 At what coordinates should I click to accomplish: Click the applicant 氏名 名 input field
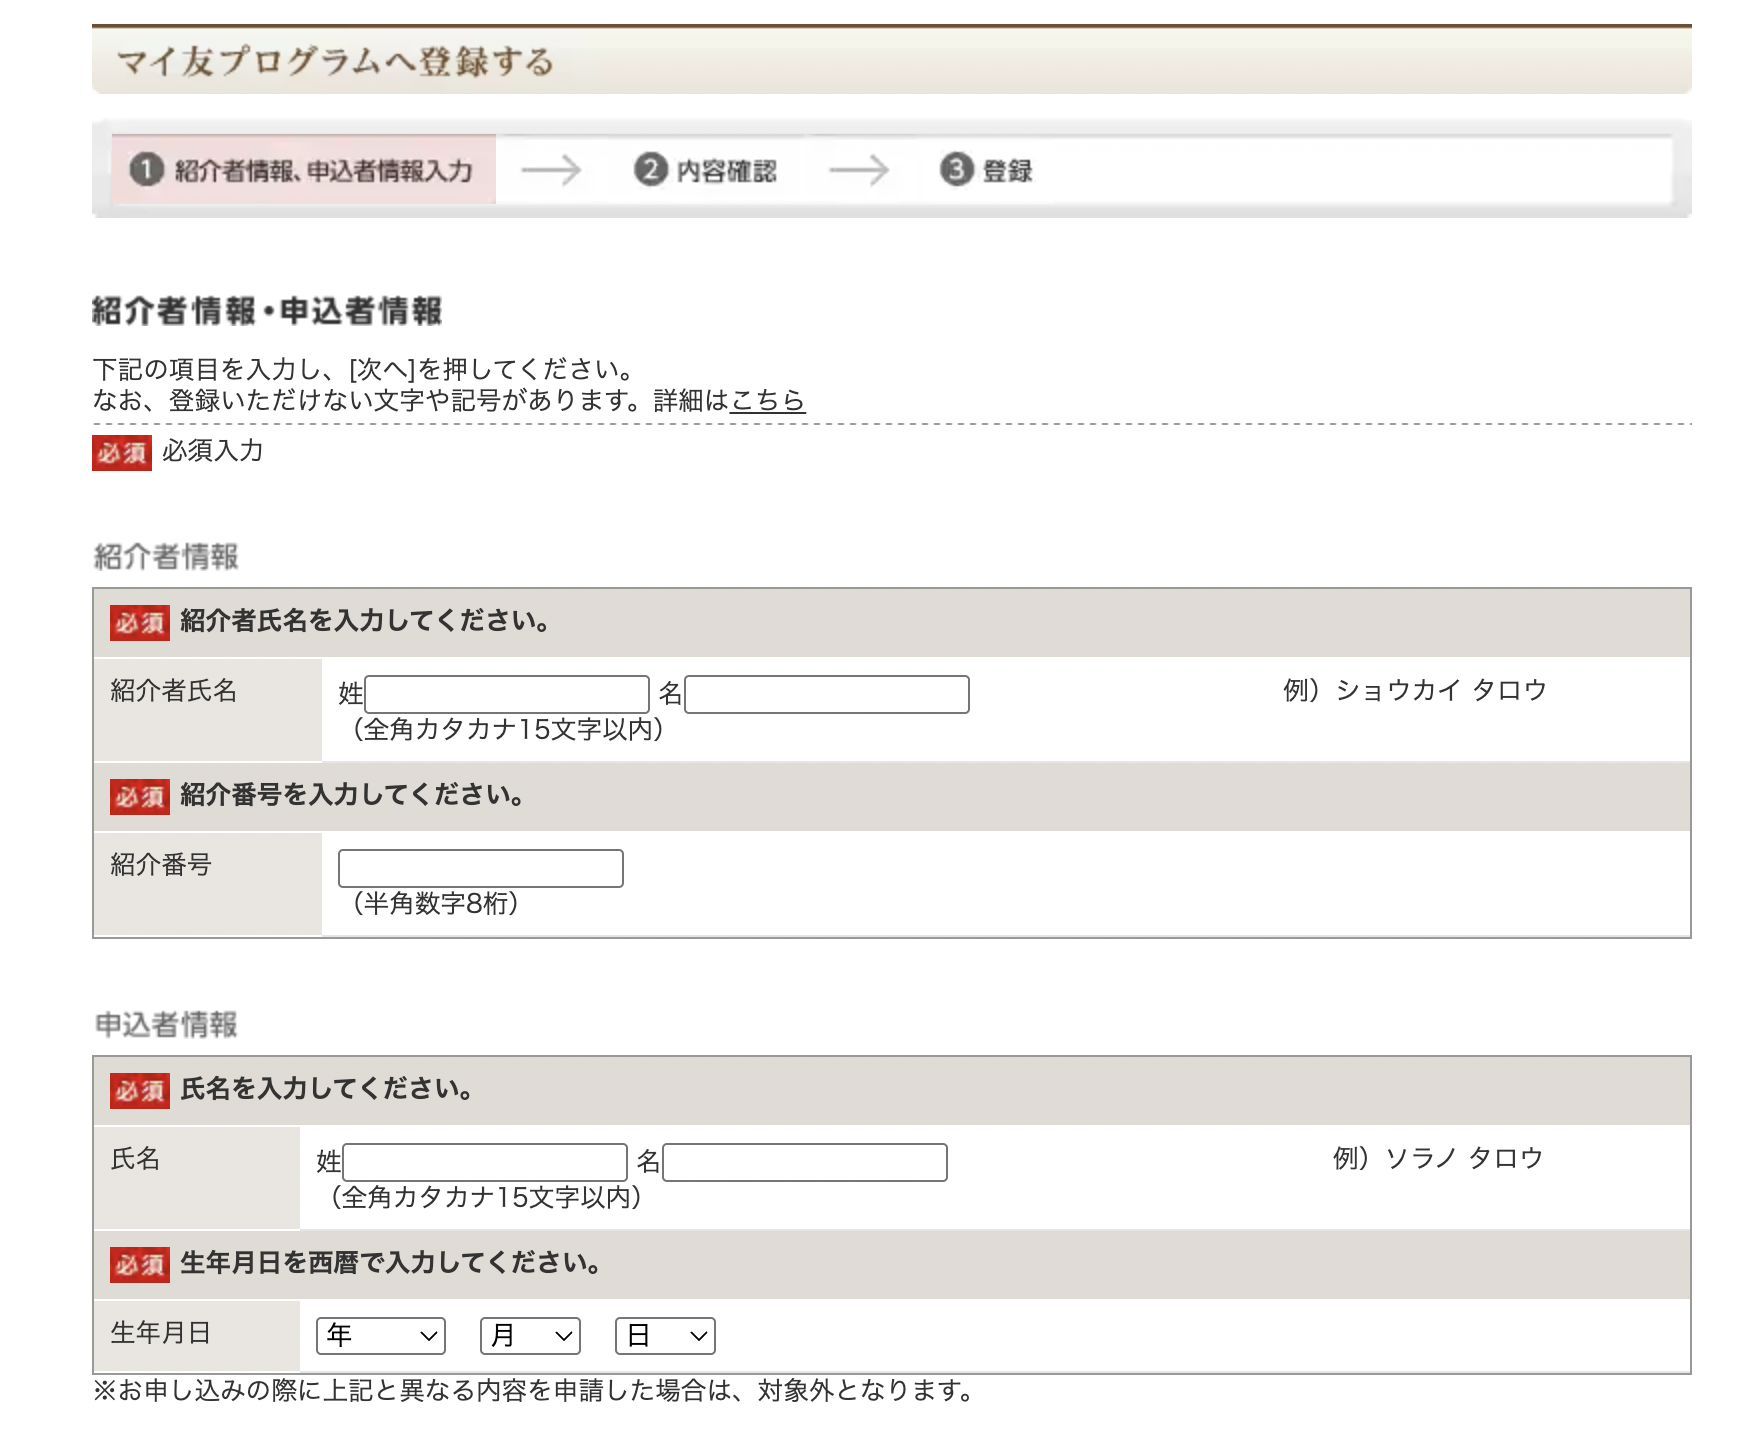coord(805,1162)
